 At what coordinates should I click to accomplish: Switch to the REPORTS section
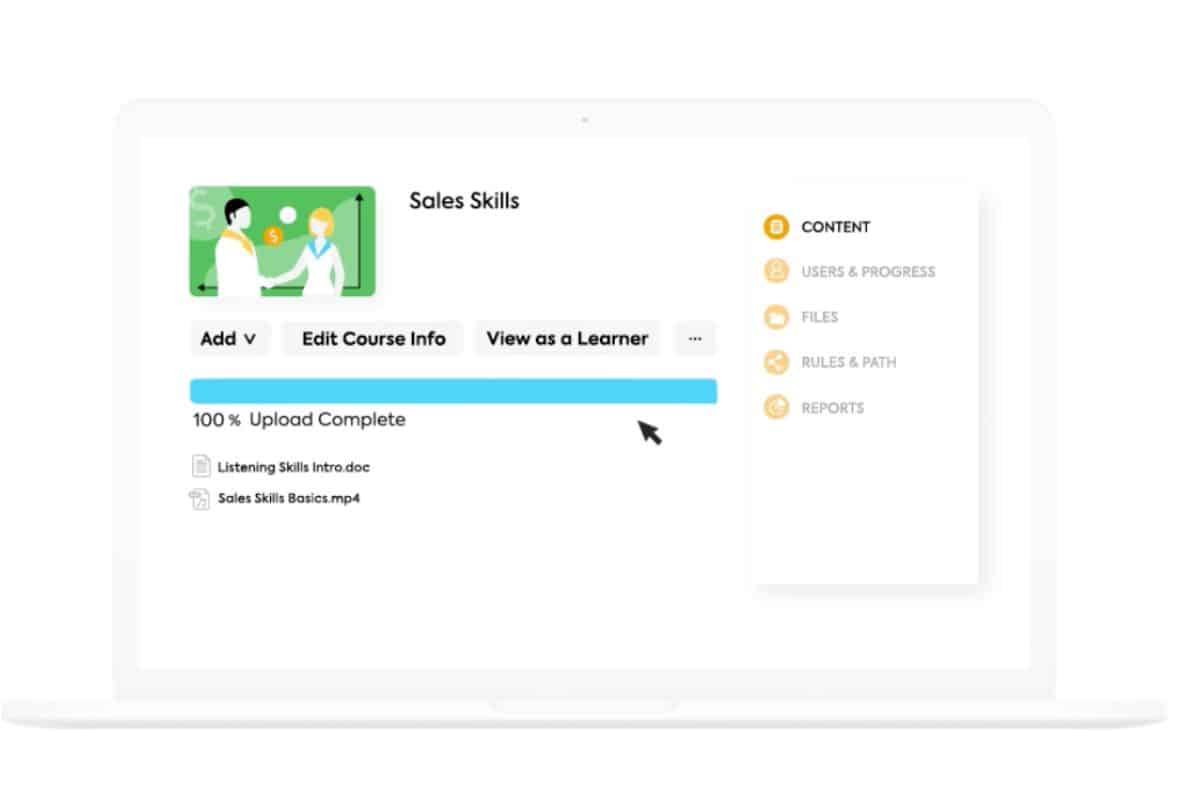tap(833, 408)
